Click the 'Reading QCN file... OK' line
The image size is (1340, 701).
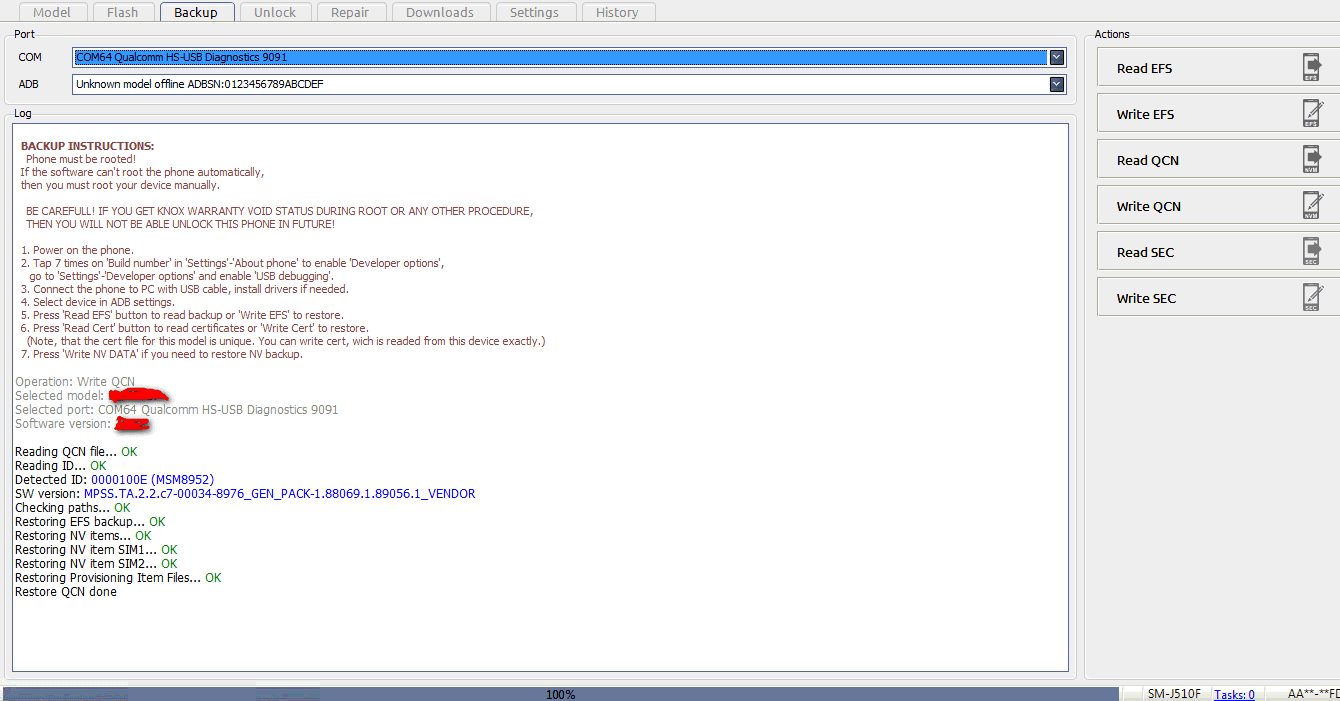(76, 452)
